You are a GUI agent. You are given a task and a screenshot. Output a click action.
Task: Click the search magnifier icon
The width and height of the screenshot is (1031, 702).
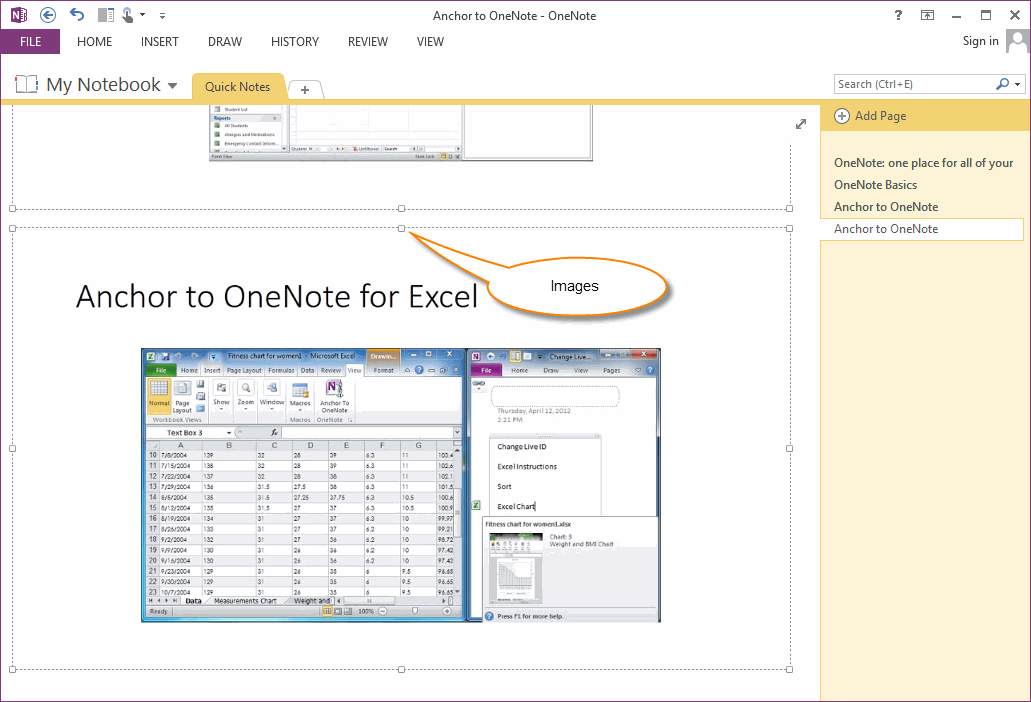pos(1002,84)
